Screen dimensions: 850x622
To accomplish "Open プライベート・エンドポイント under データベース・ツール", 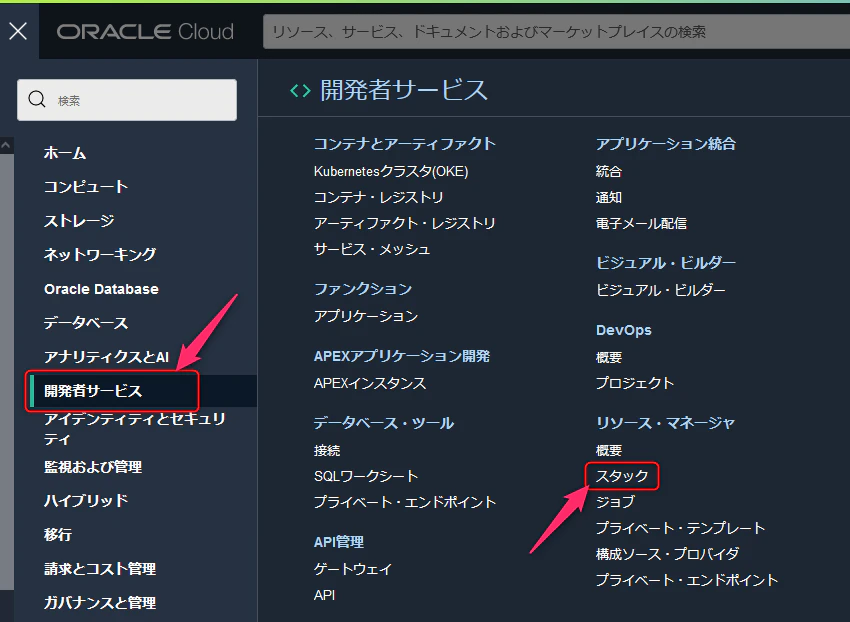I will coord(405,502).
